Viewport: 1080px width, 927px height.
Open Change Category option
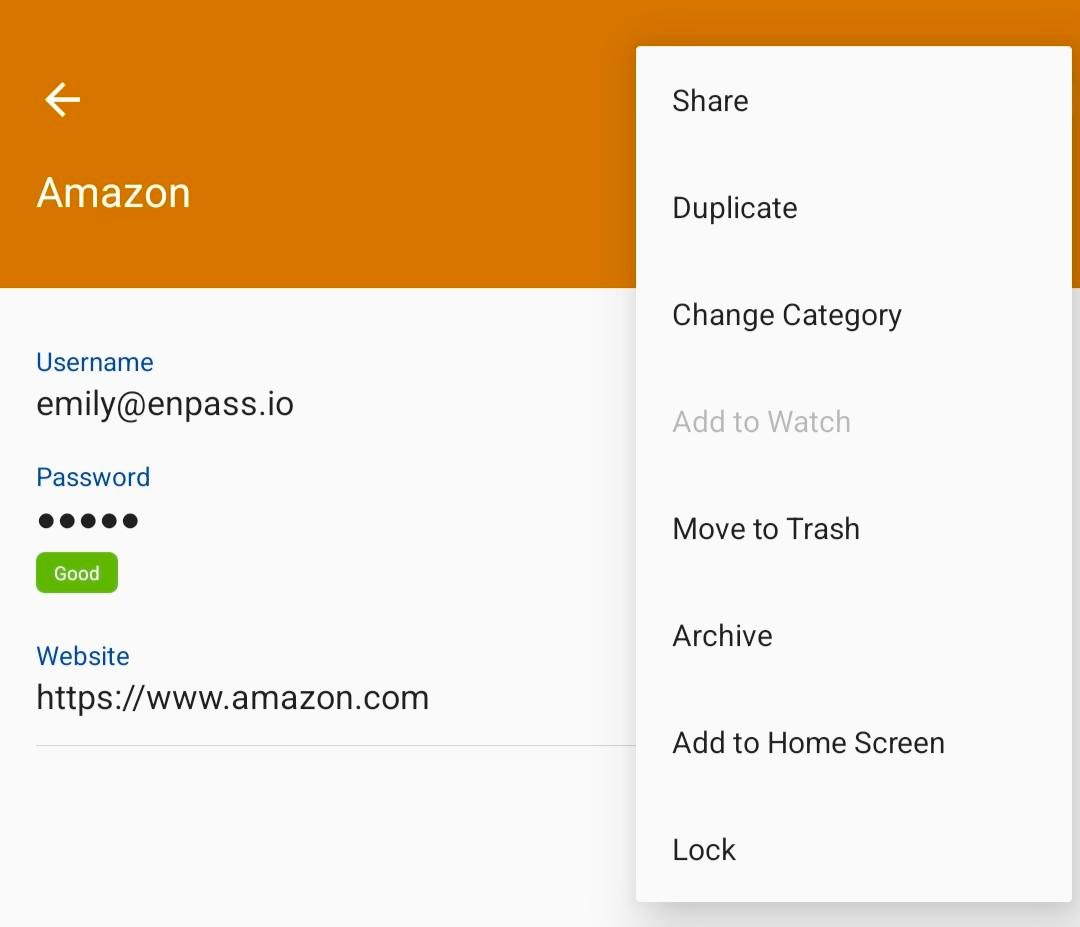[x=853, y=315]
